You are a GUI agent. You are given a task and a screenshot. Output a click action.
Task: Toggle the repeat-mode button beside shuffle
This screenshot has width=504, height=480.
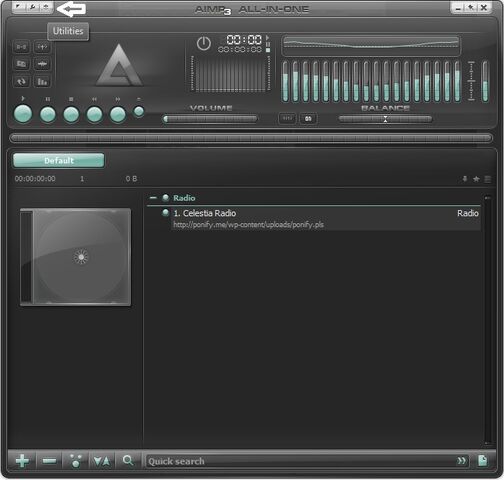(x=308, y=118)
